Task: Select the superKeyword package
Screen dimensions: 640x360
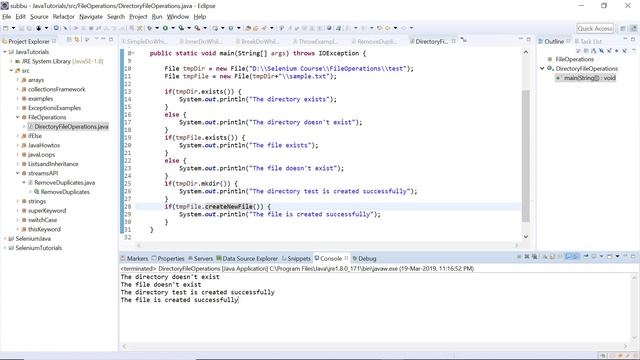Action: coord(47,211)
